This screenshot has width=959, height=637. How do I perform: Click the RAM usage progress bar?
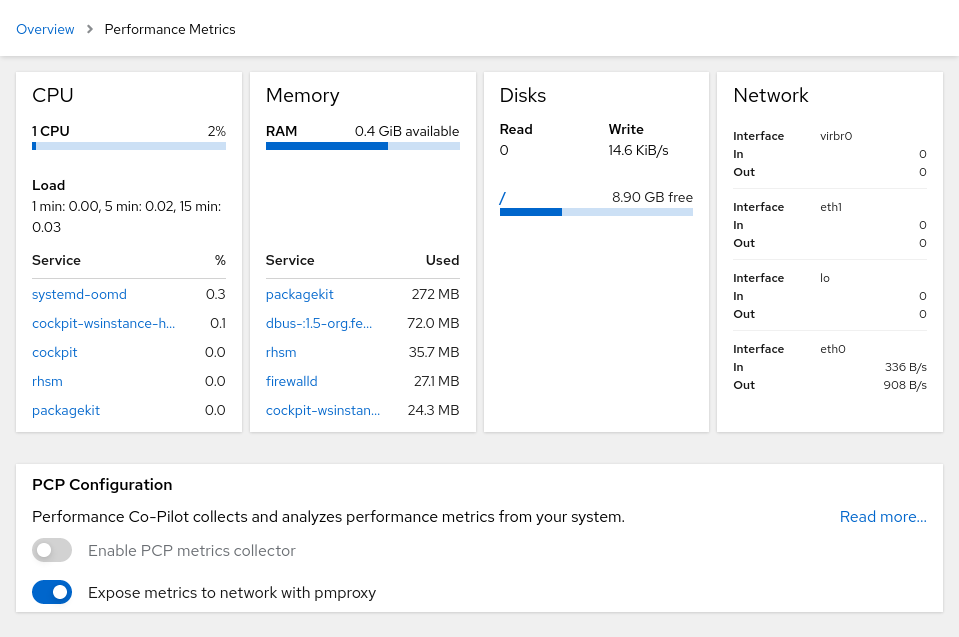[362, 146]
